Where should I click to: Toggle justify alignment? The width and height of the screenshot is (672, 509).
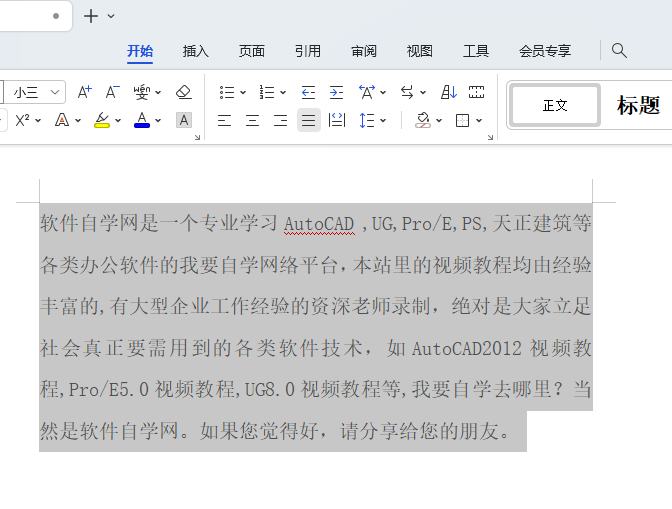click(309, 120)
